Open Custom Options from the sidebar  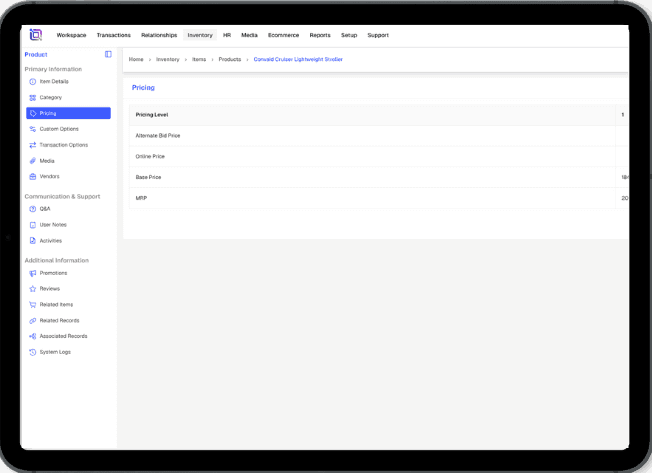coord(59,129)
